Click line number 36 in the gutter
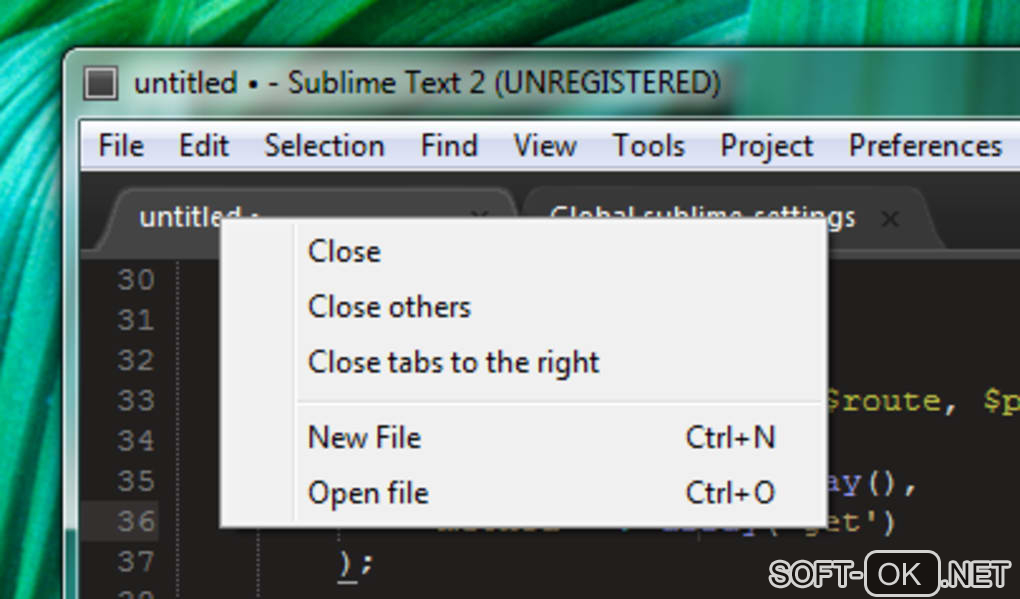1020x599 pixels. [136, 521]
